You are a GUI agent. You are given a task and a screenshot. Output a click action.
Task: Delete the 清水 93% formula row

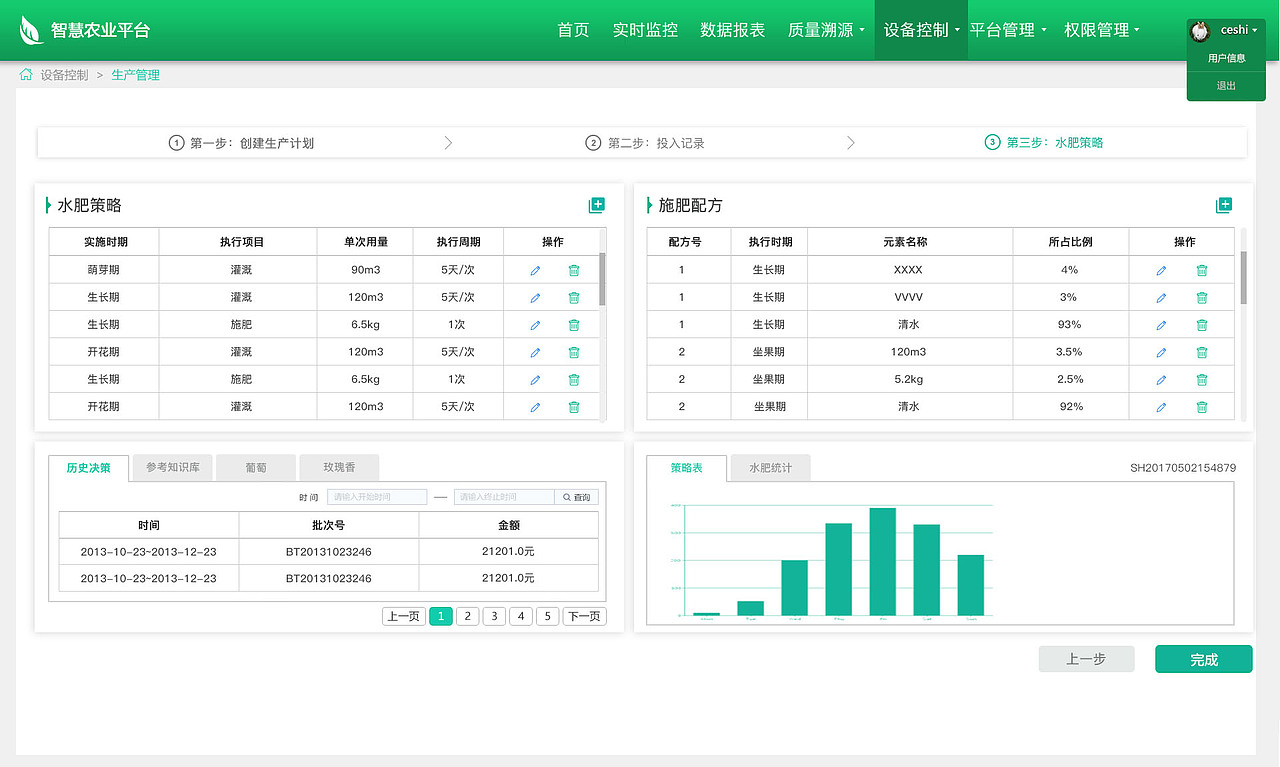[1202, 325]
